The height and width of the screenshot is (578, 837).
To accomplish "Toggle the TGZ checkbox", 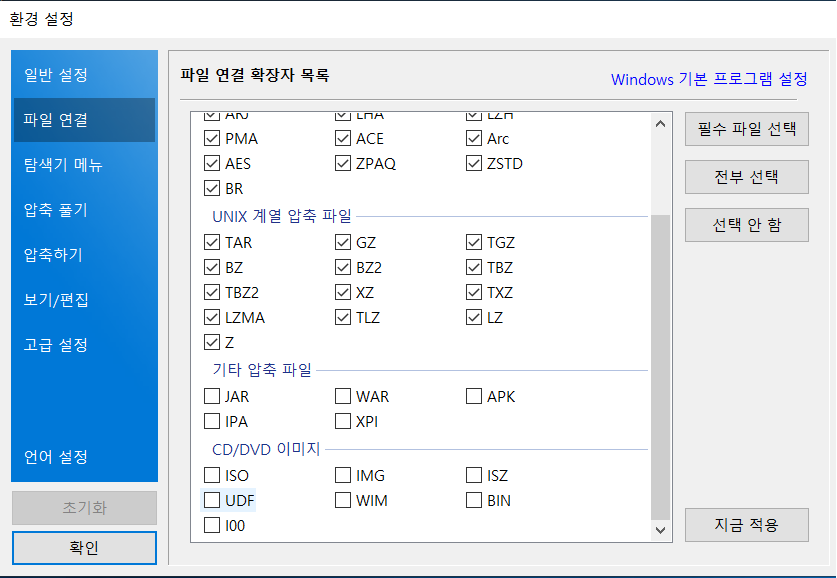I will tap(474, 242).
